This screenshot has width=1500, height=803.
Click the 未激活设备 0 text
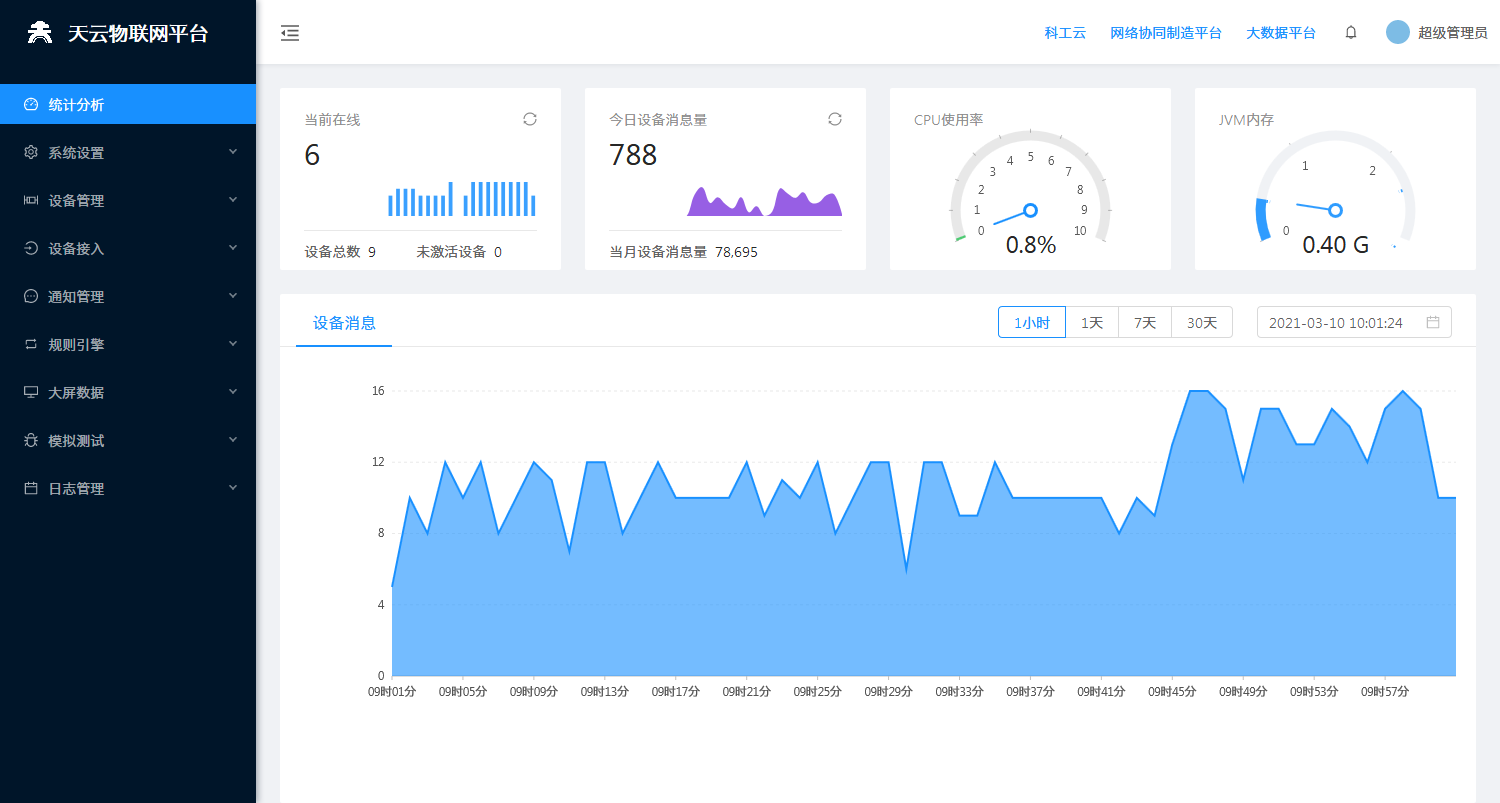point(459,252)
